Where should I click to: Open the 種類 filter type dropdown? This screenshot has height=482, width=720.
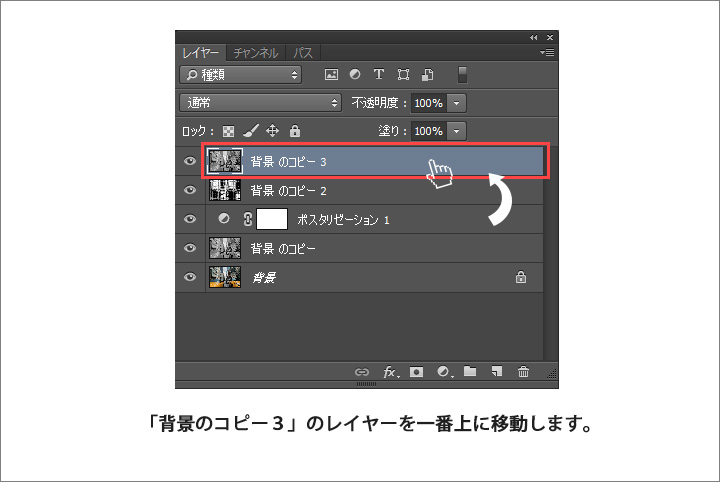pyautogui.click(x=241, y=75)
